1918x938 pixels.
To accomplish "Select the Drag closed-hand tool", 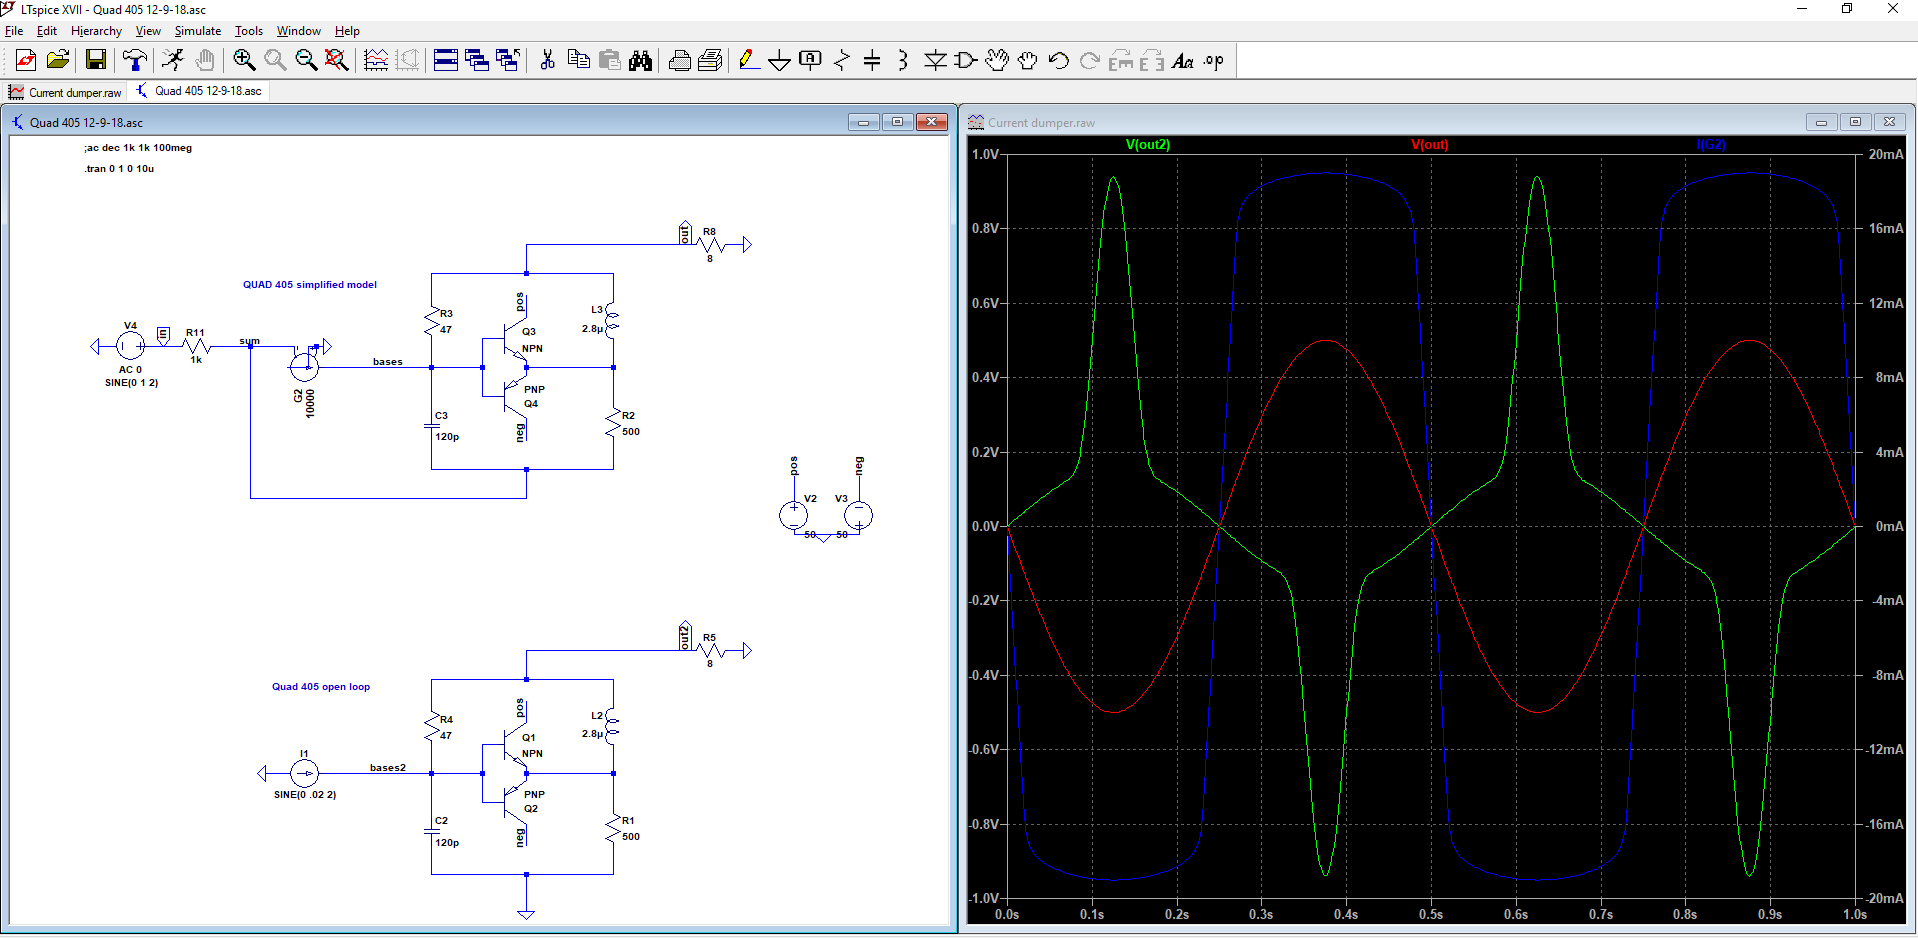I will [1028, 61].
